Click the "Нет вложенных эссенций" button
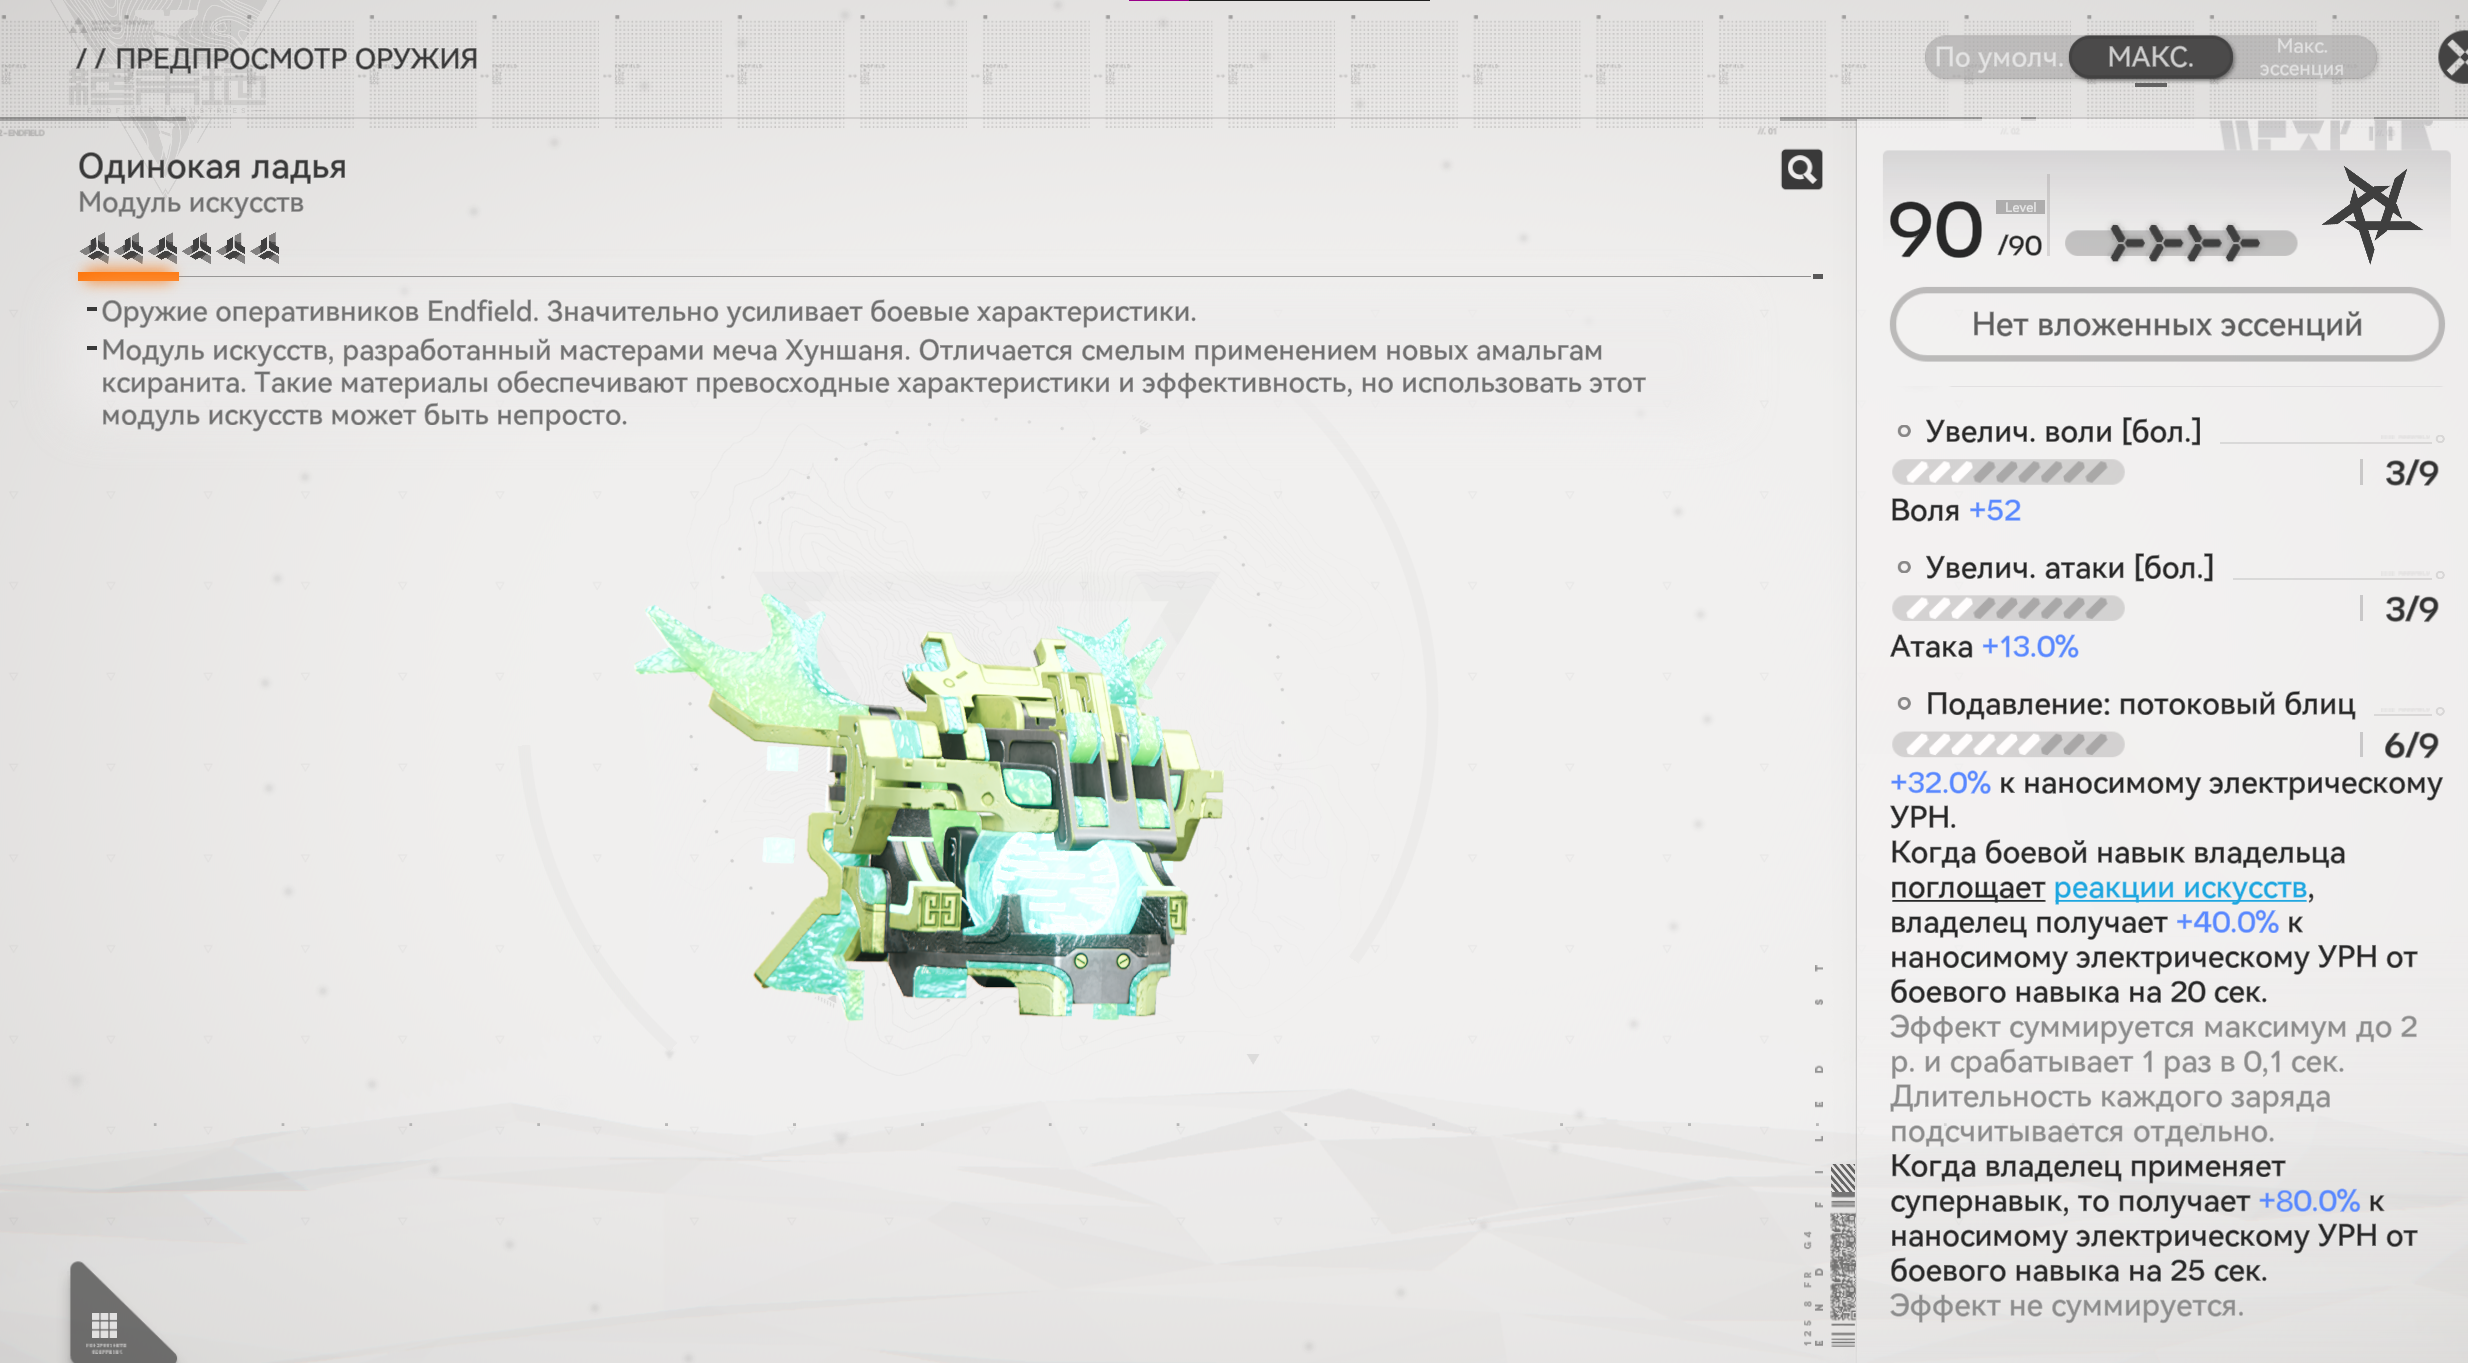 point(2166,324)
